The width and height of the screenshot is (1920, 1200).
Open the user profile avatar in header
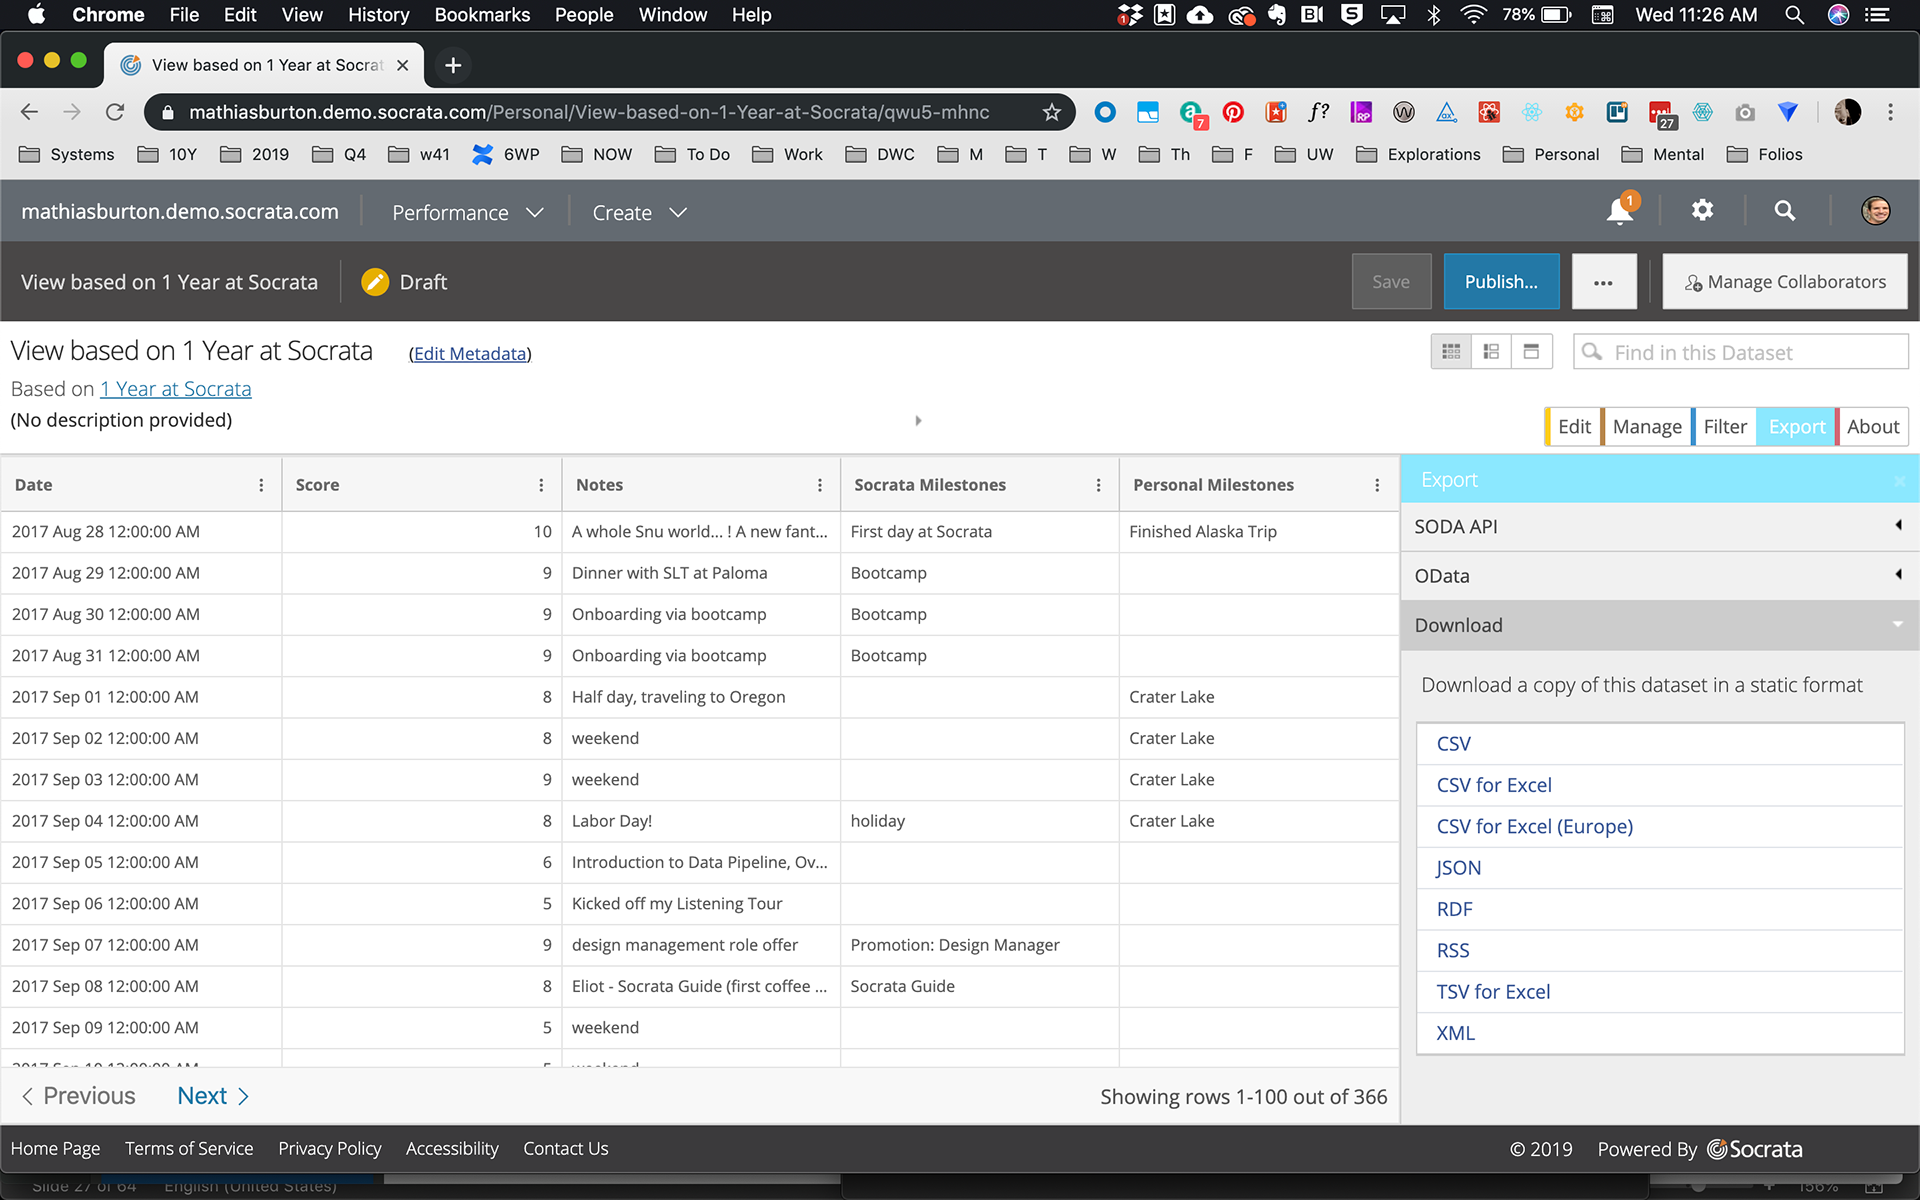click(x=1875, y=210)
